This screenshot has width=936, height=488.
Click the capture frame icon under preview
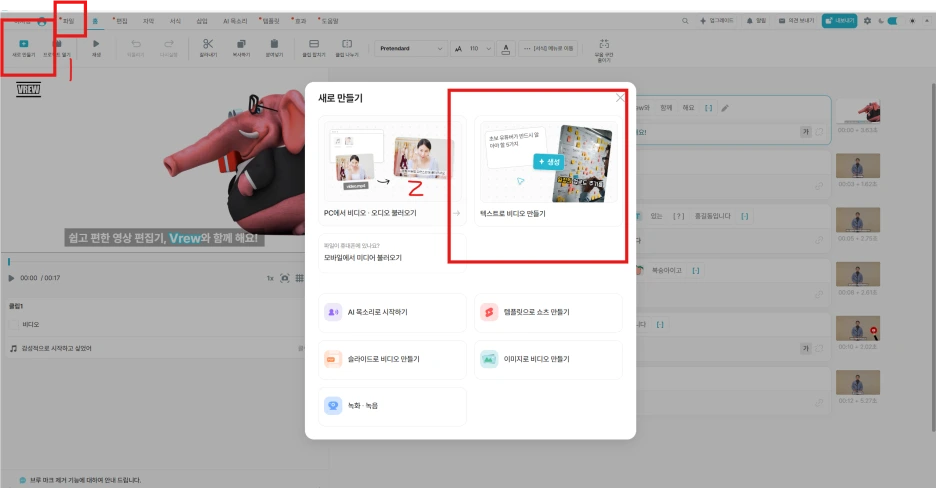coord(285,278)
